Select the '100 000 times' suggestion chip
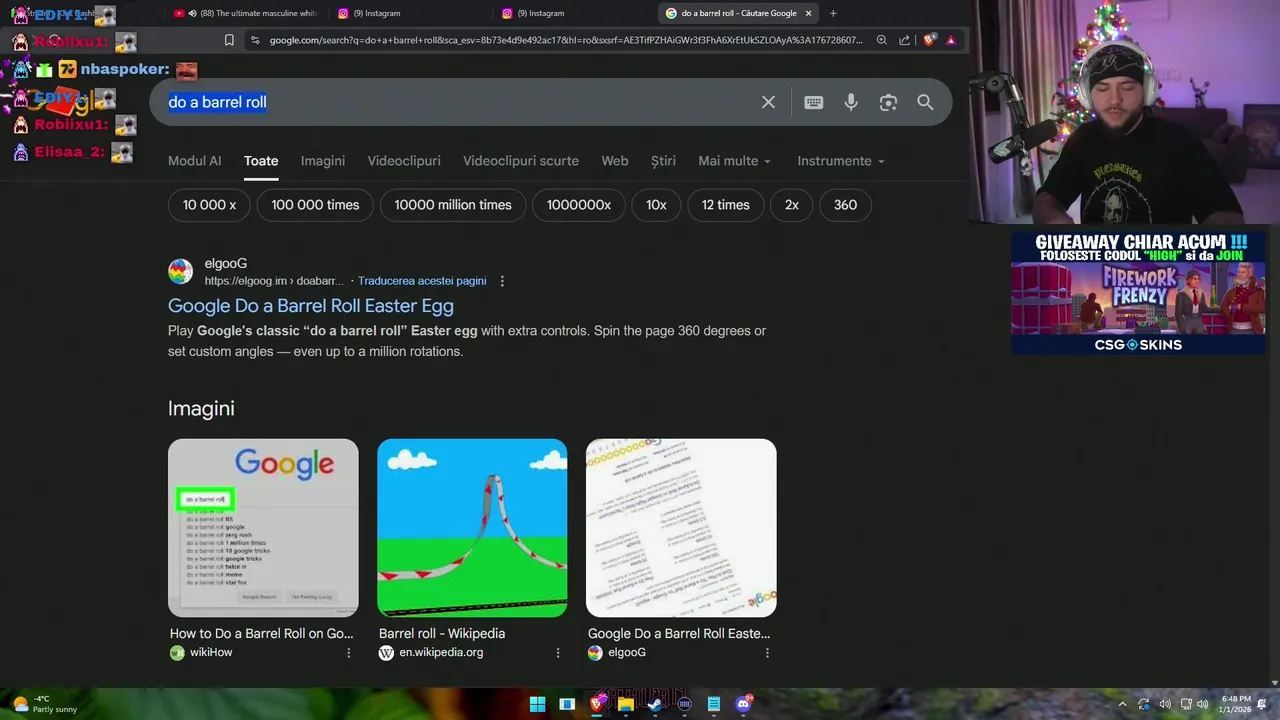Viewport: 1280px width, 720px height. (315, 205)
